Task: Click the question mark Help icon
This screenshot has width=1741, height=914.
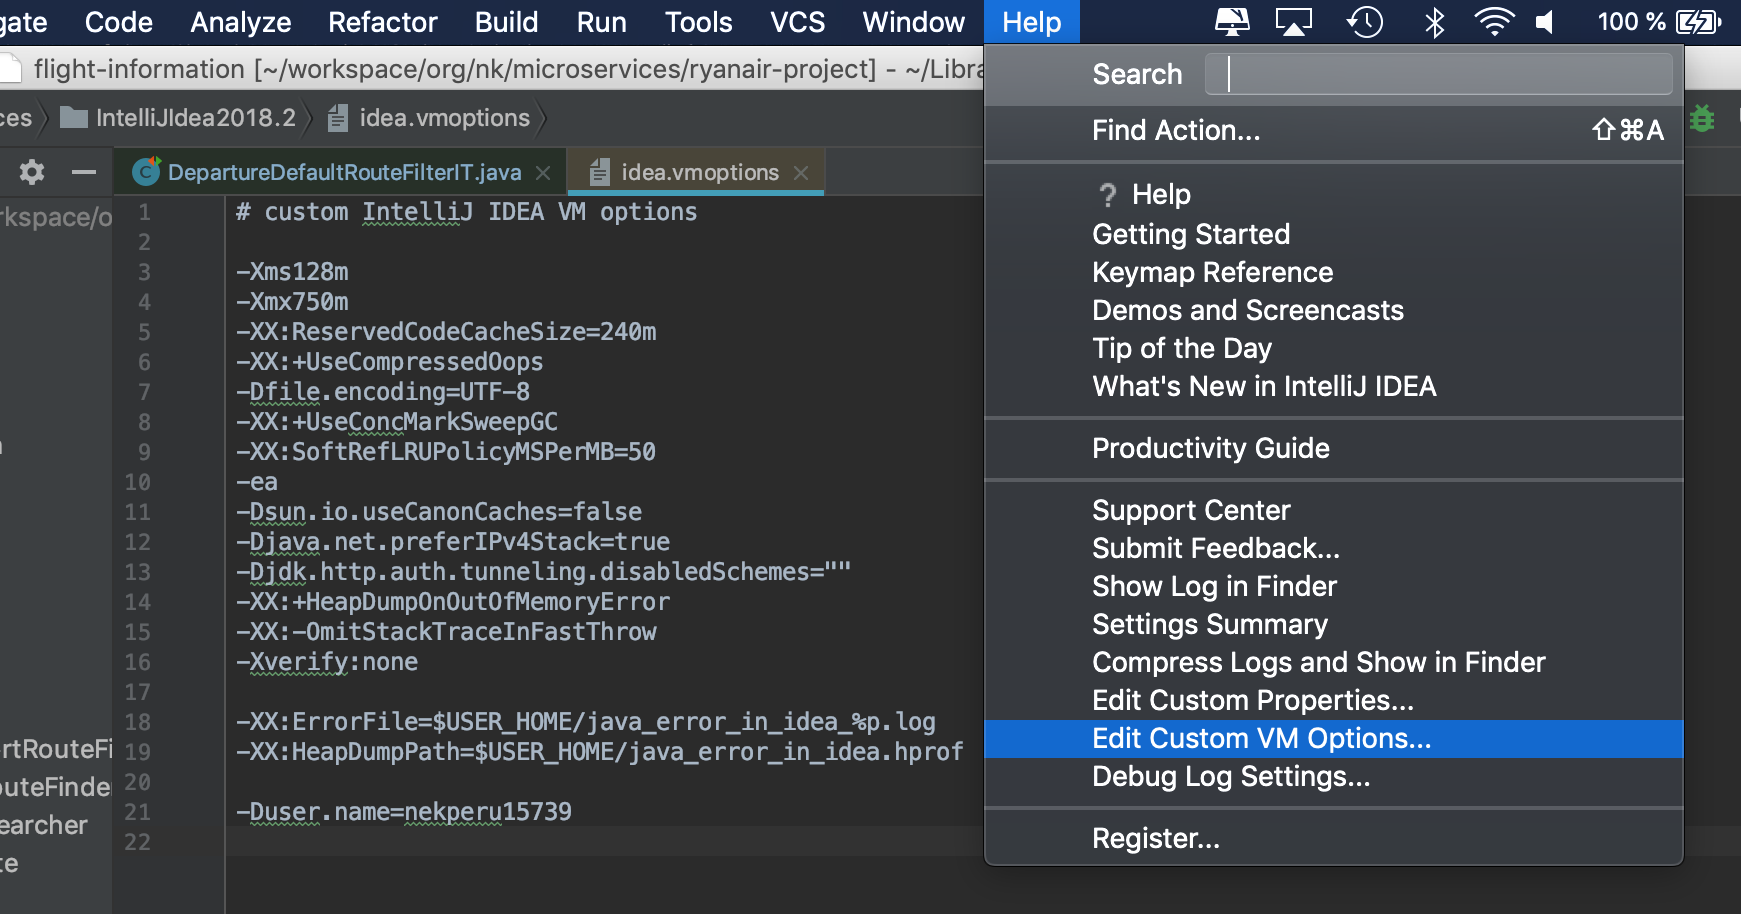Action: pos(1107,195)
